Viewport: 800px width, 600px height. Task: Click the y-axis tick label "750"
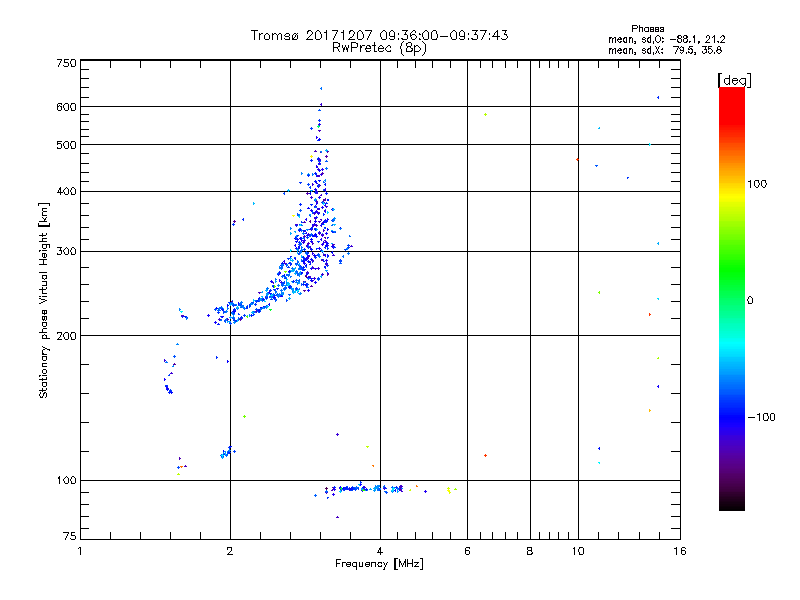tap(66, 63)
